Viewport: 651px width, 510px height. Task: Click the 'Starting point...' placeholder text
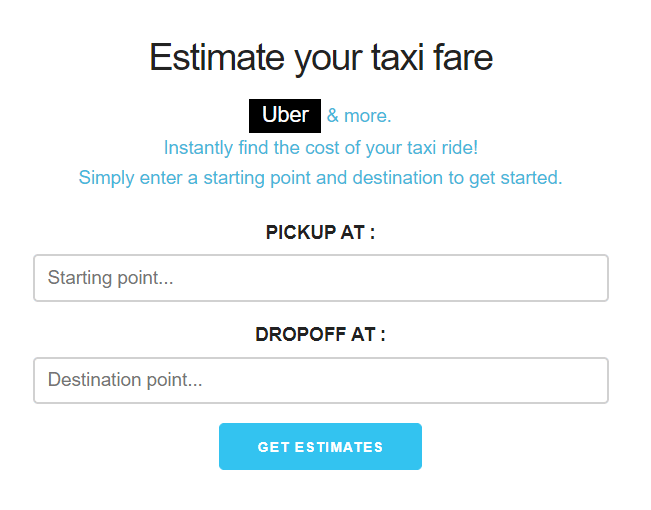110,278
